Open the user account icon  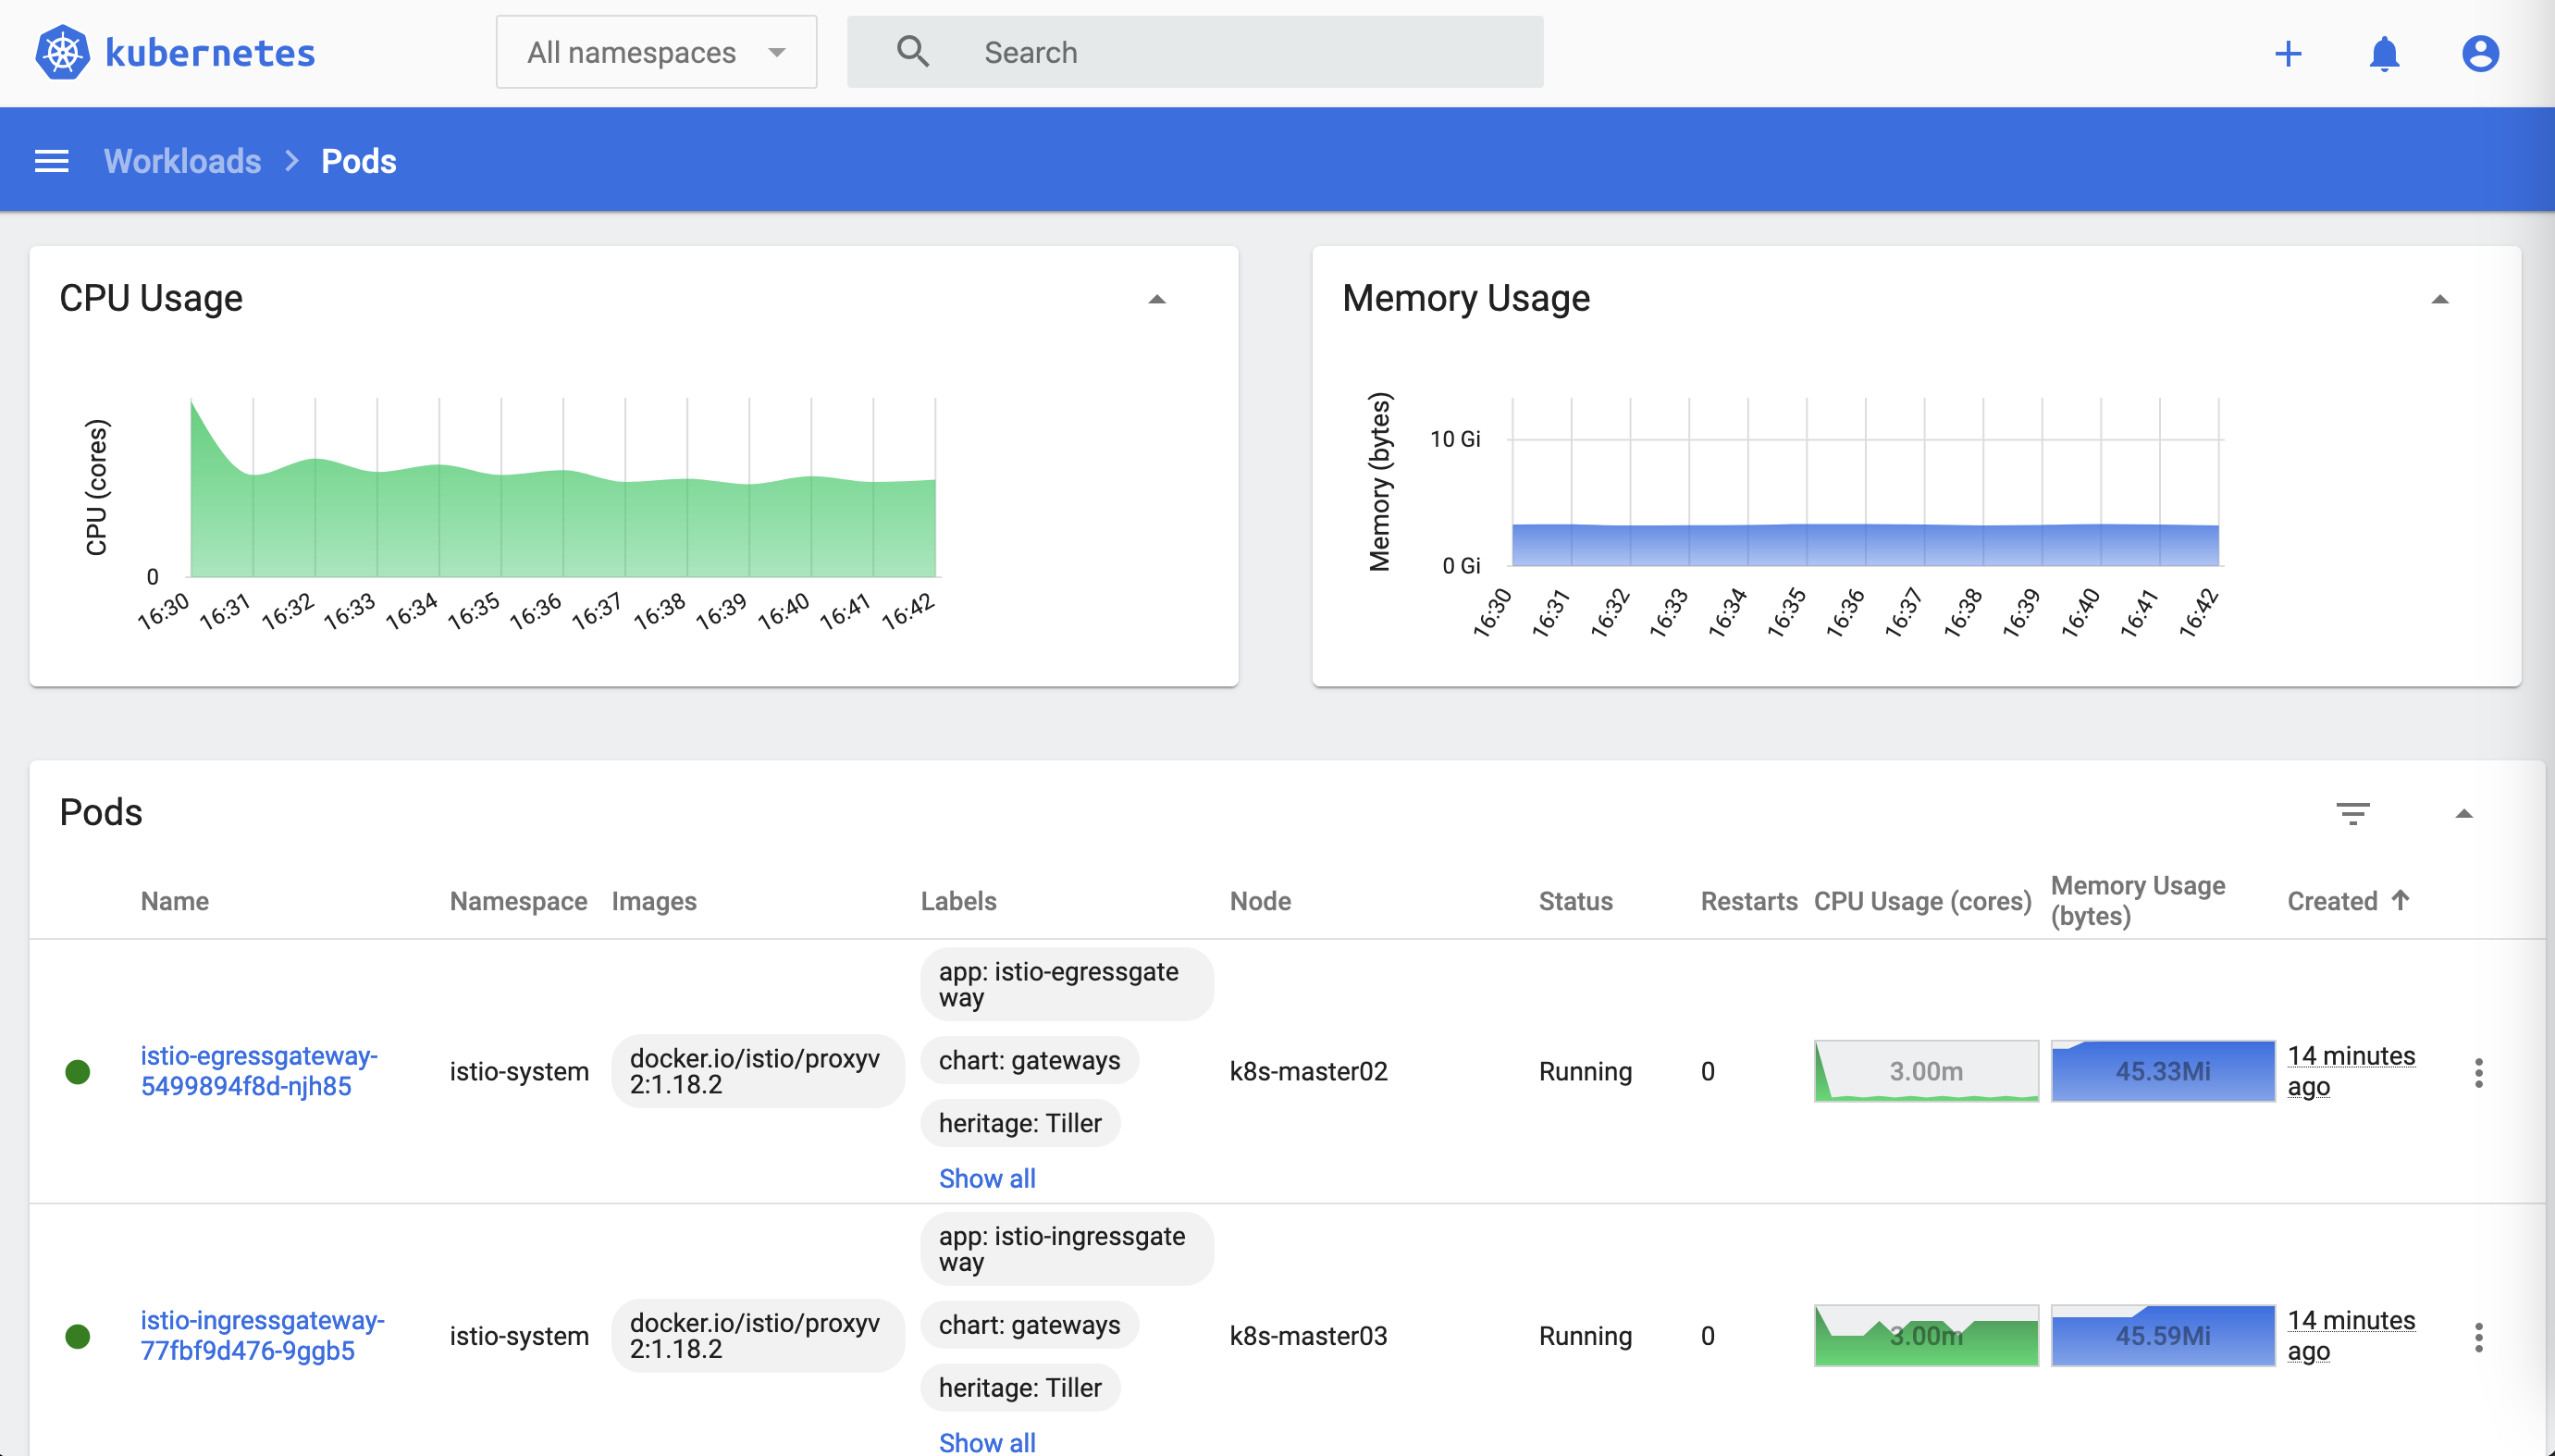coord(2480,53)
